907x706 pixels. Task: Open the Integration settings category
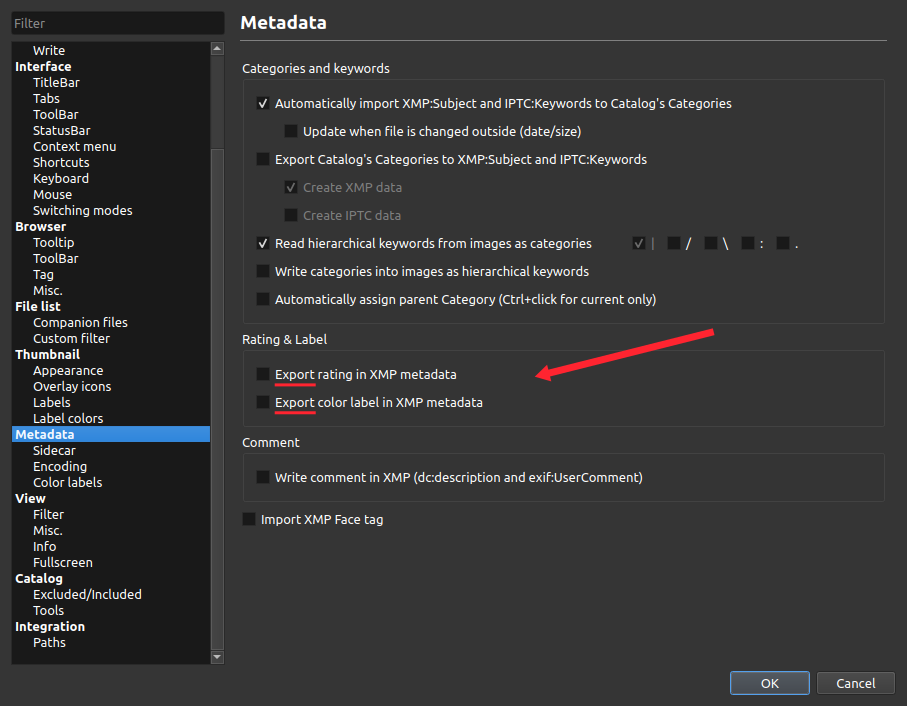[x=50, y=626]
